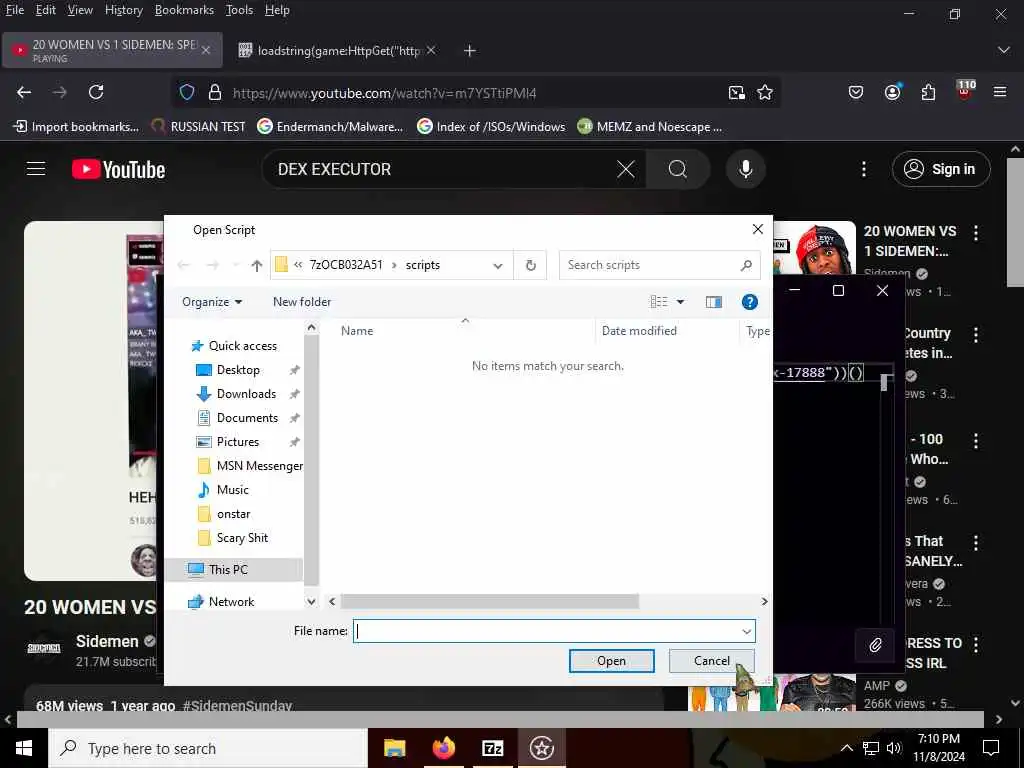This screenshot has height=768, width=1024.
Task: Click the Cancel button
Action: pos(711,661)
